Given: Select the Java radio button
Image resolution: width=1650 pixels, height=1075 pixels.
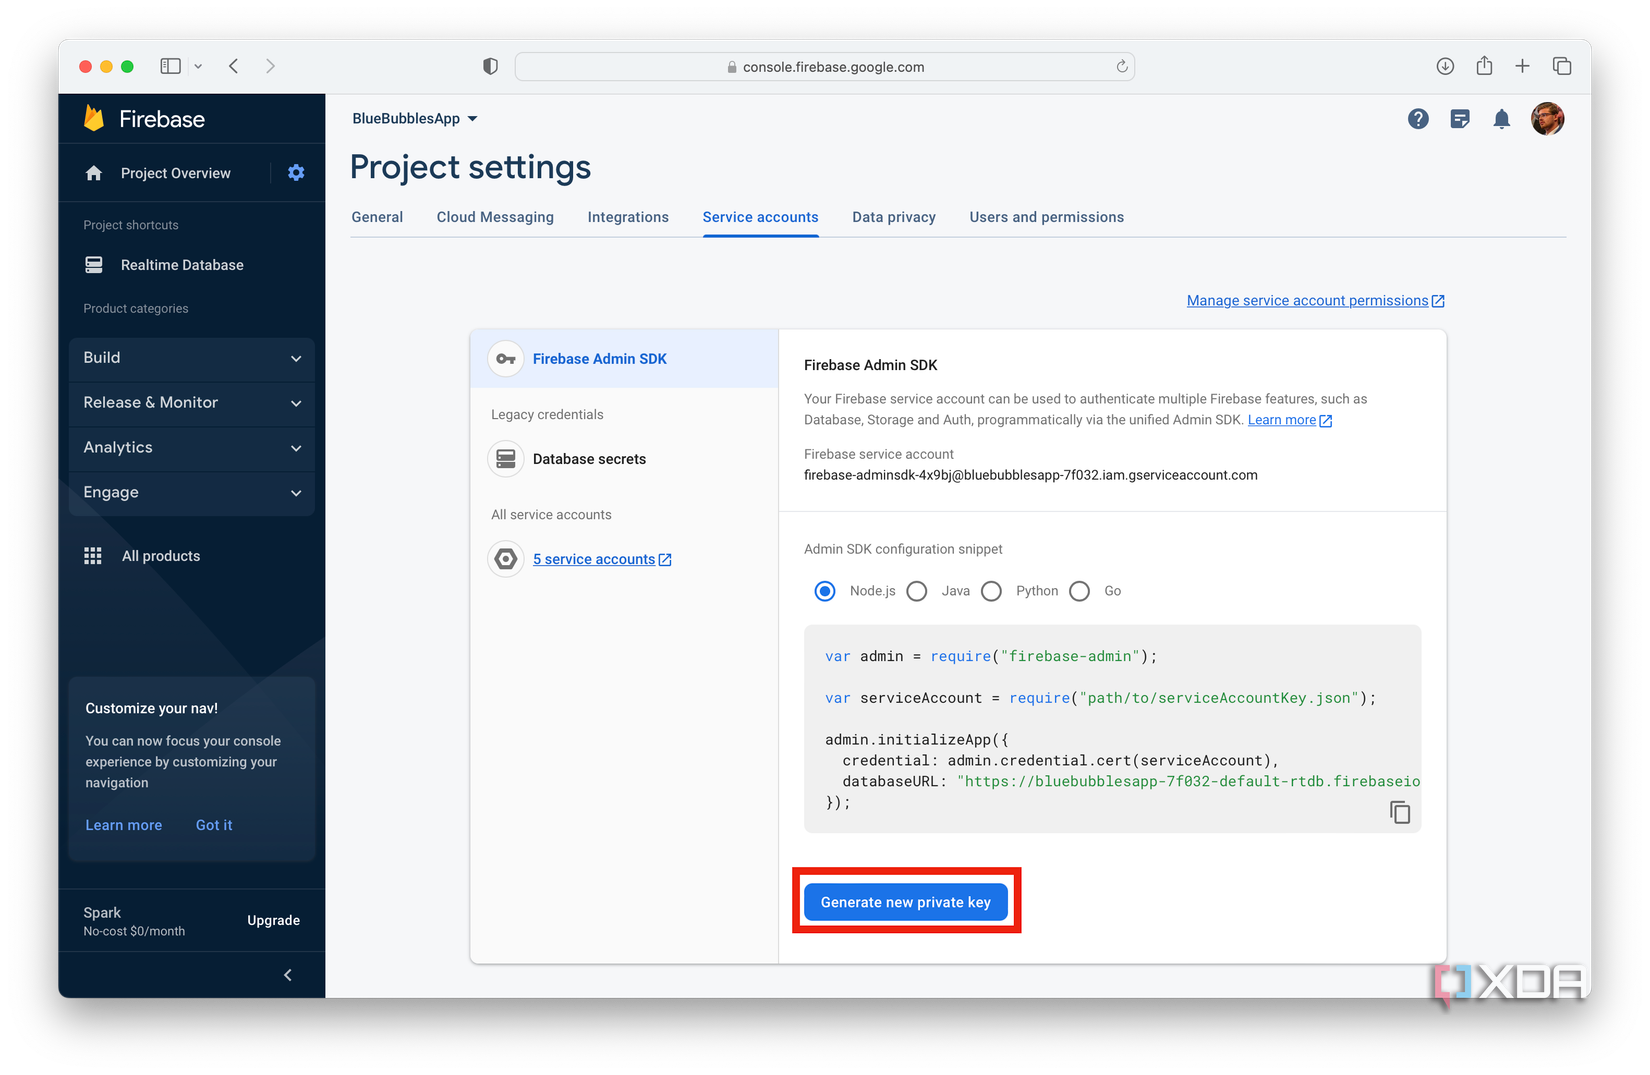Looking at the screenshot, I should pos(917,591).
